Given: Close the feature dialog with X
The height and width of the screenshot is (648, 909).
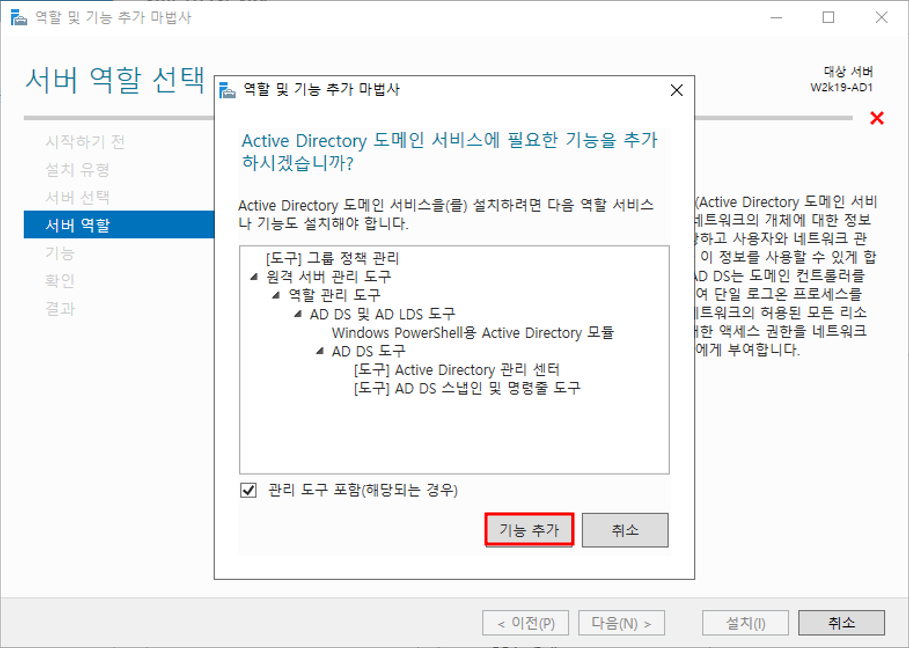Looking at the screenshot, I should click(677, 90).
